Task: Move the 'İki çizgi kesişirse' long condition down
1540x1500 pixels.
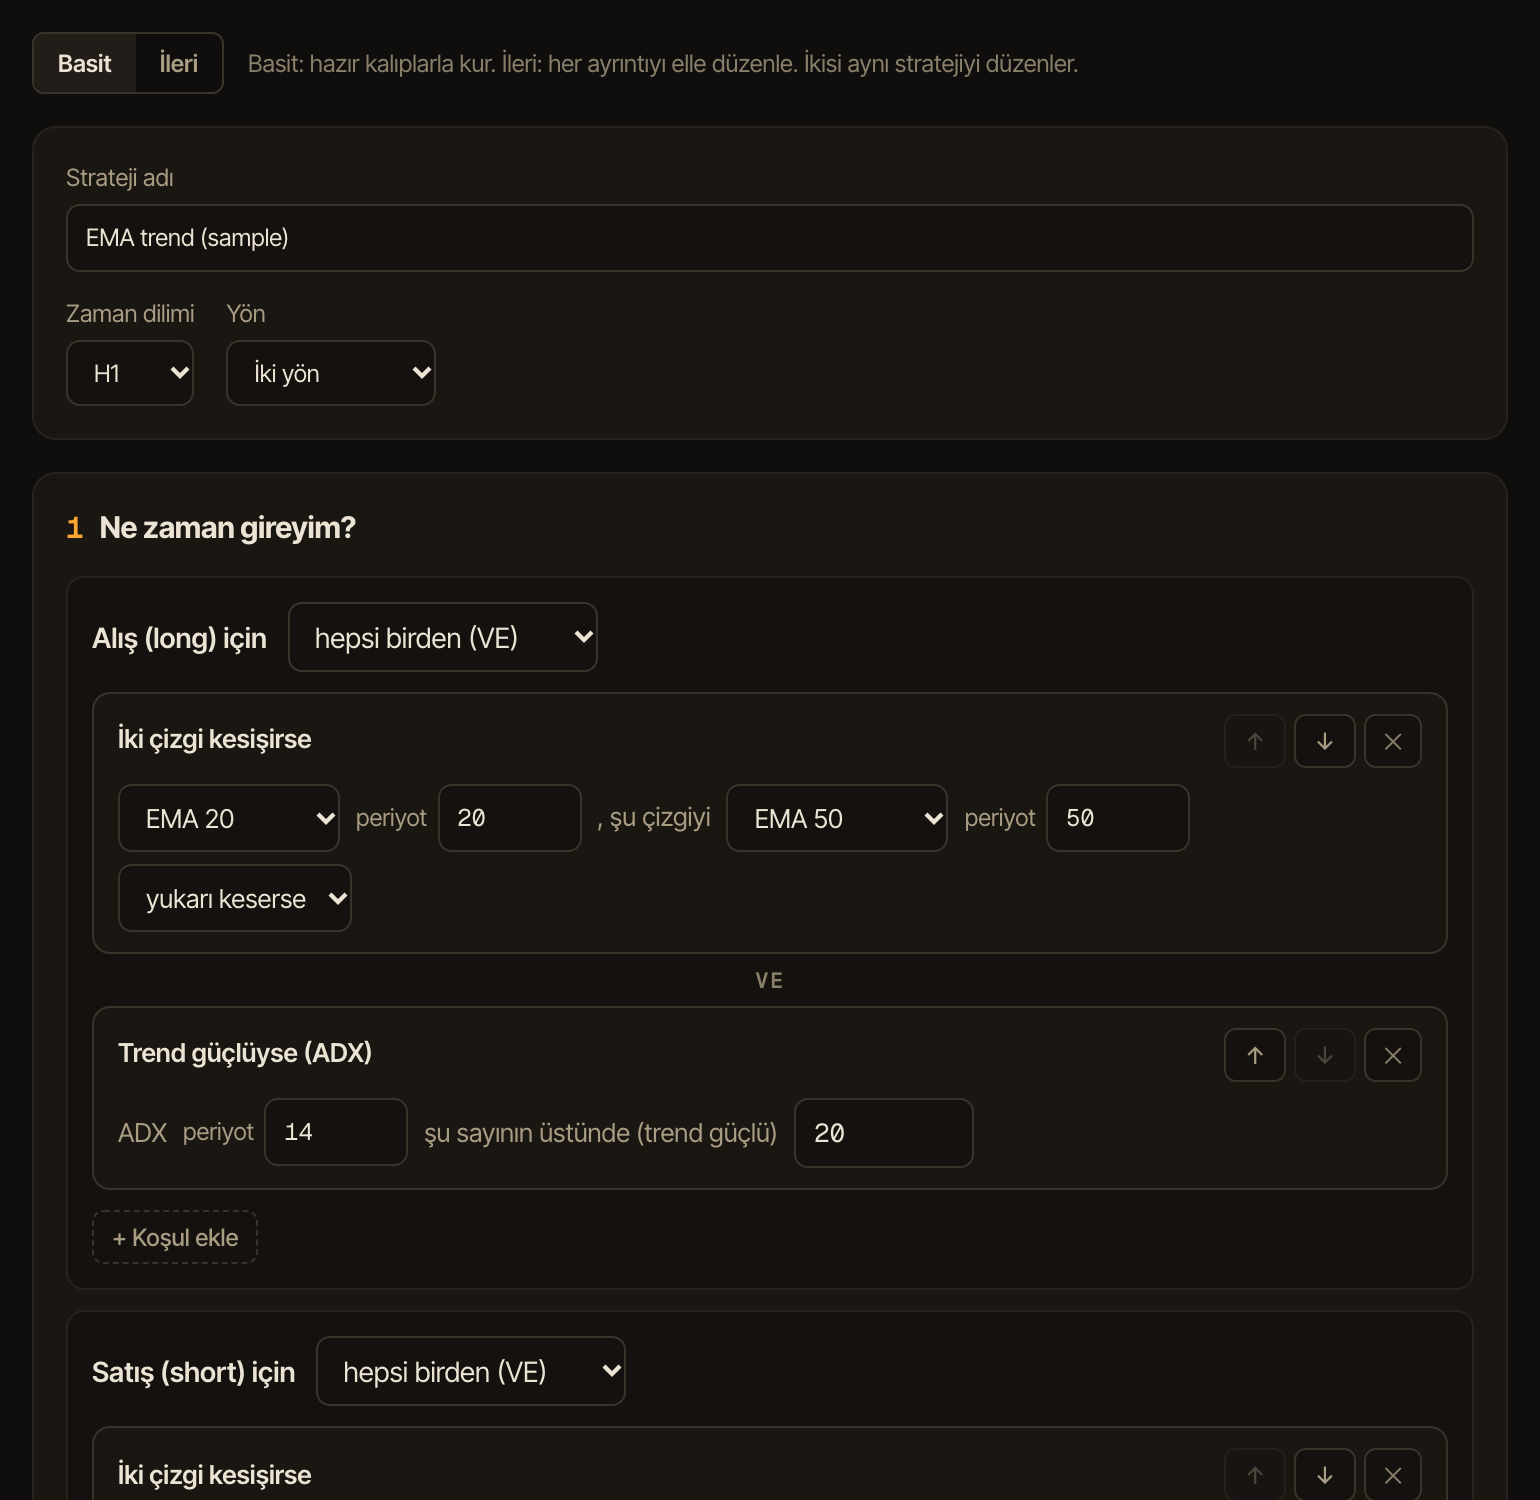Action: (x=1324, y=741)
